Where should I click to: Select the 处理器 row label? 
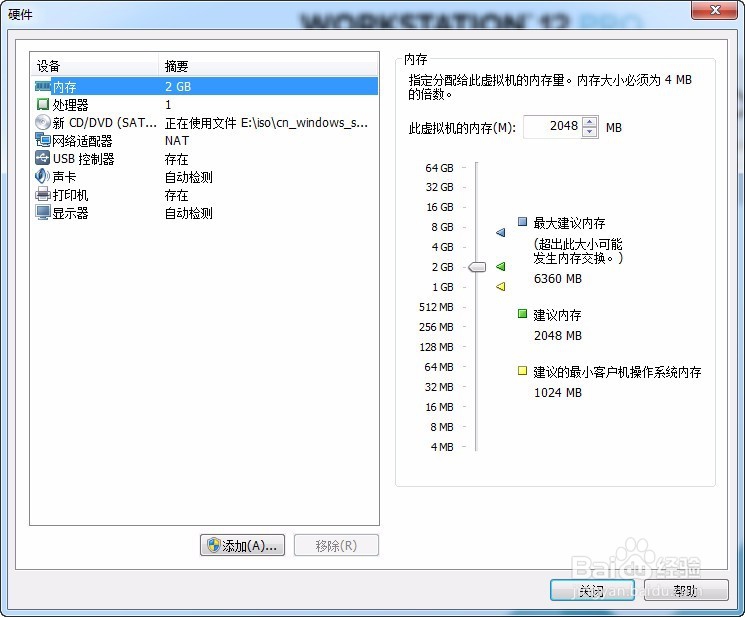[70, 104]
